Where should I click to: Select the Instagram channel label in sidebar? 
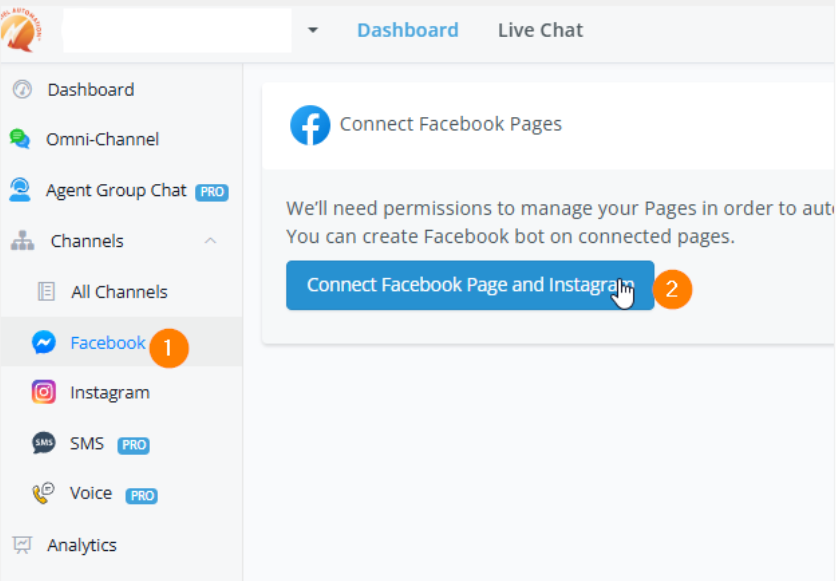point(110,392)
